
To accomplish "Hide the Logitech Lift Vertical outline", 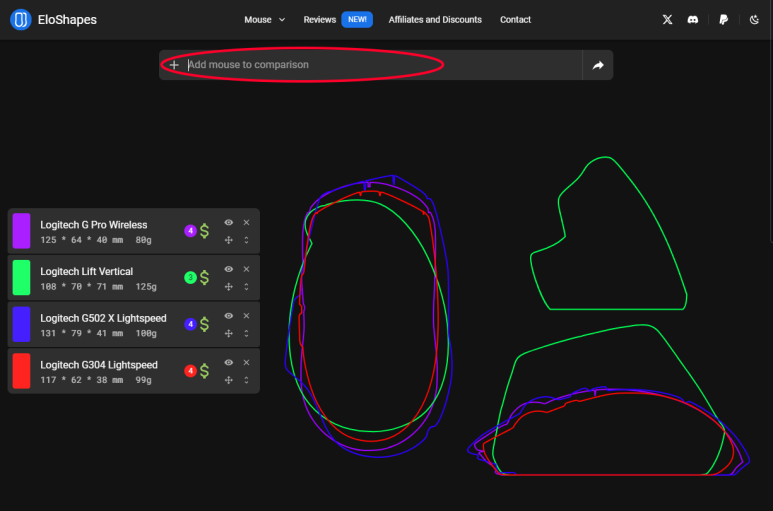I will tap(229, 270).
